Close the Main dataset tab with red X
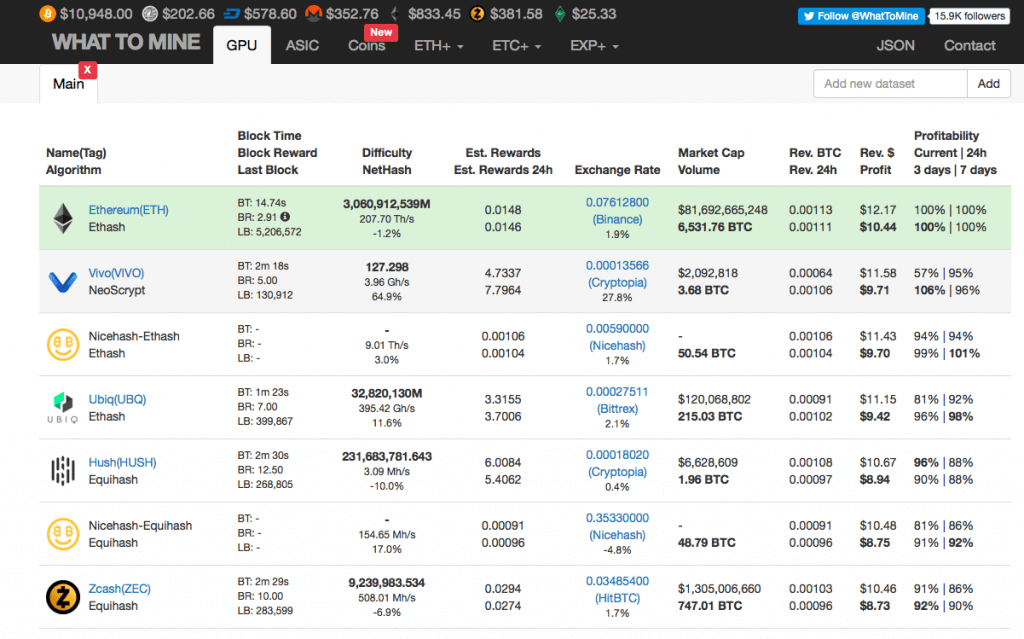Screen dimensions: 1024x639 coord(88,69)
